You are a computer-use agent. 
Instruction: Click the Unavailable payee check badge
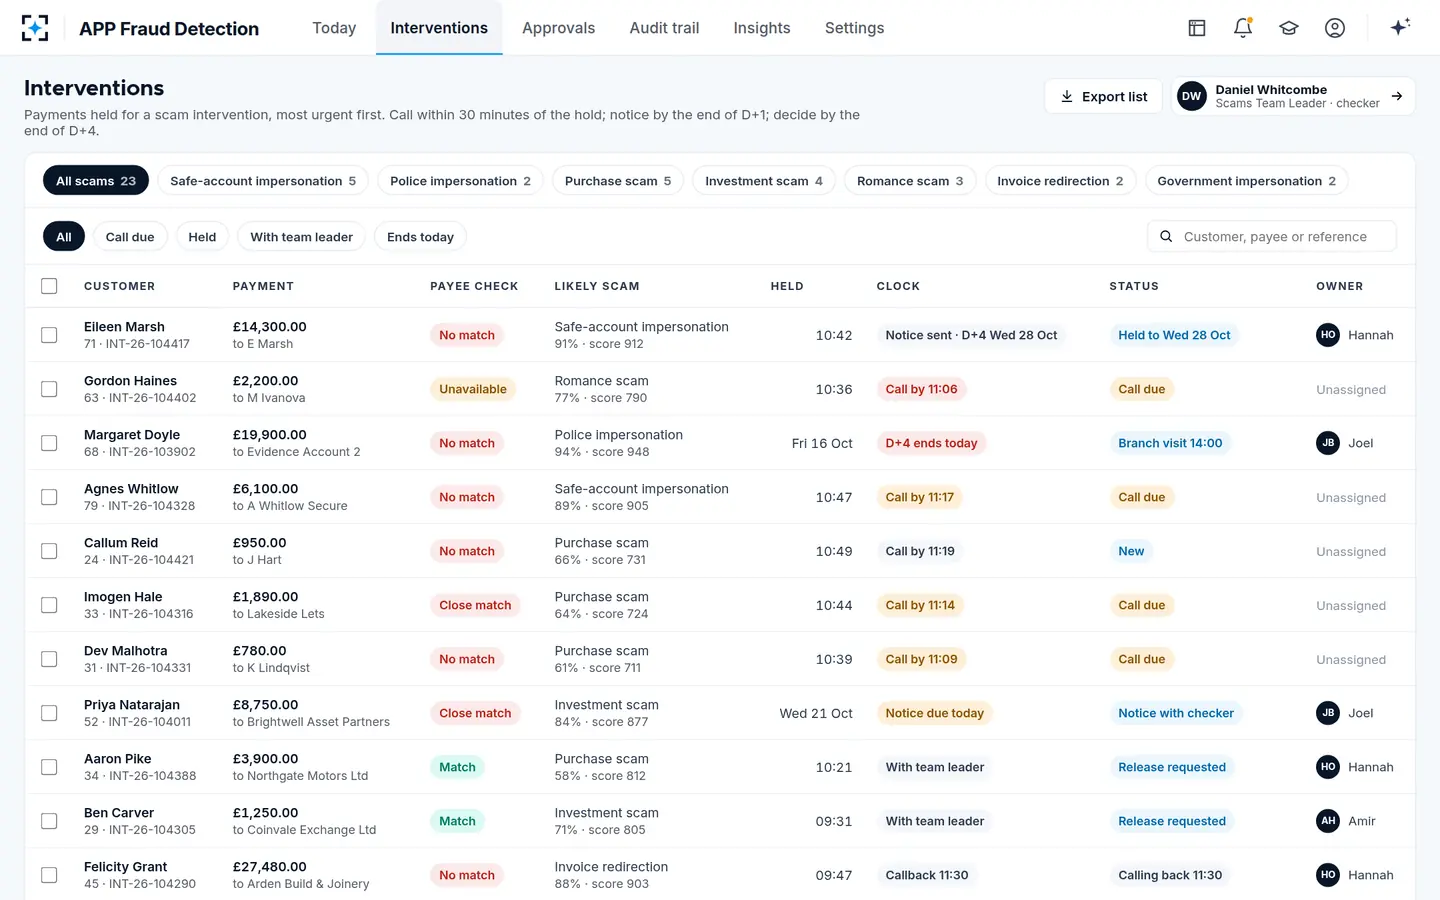[x=473, y=389]
